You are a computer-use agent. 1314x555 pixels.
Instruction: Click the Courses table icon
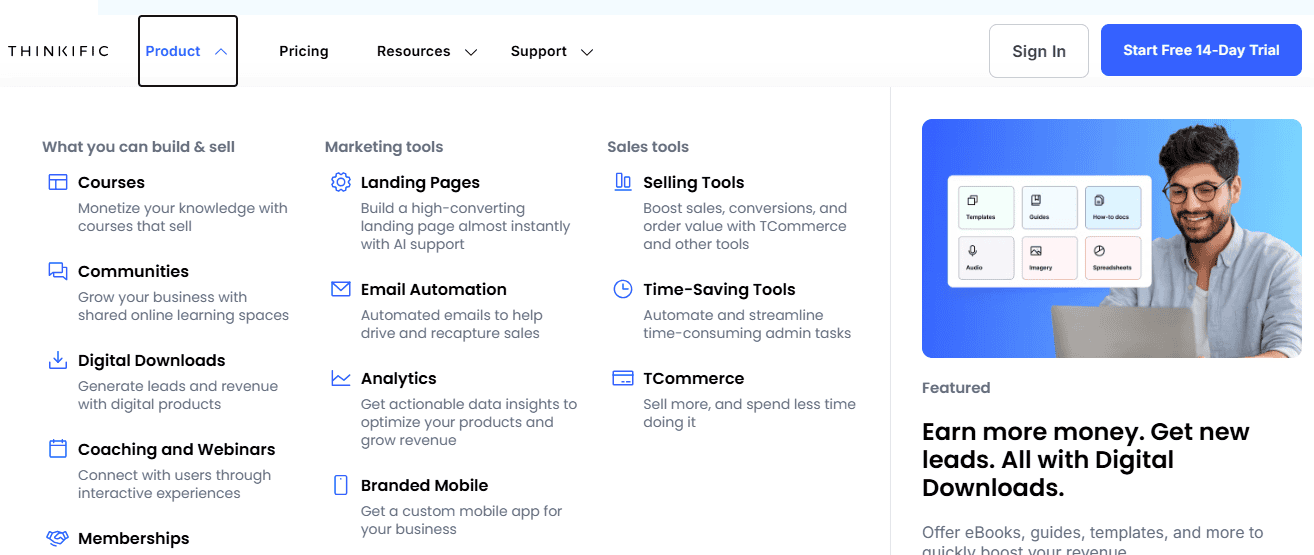[58, 182]
